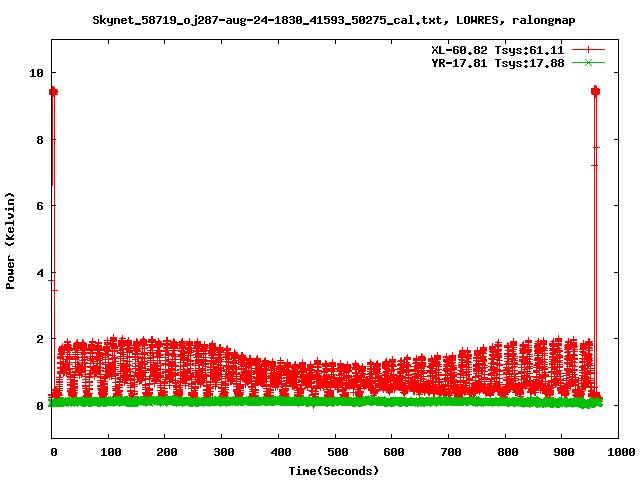The image size is (640, 480).
Task: Select legend entry XL-60.82 Tsys:61.11
Action: (498, 50)
